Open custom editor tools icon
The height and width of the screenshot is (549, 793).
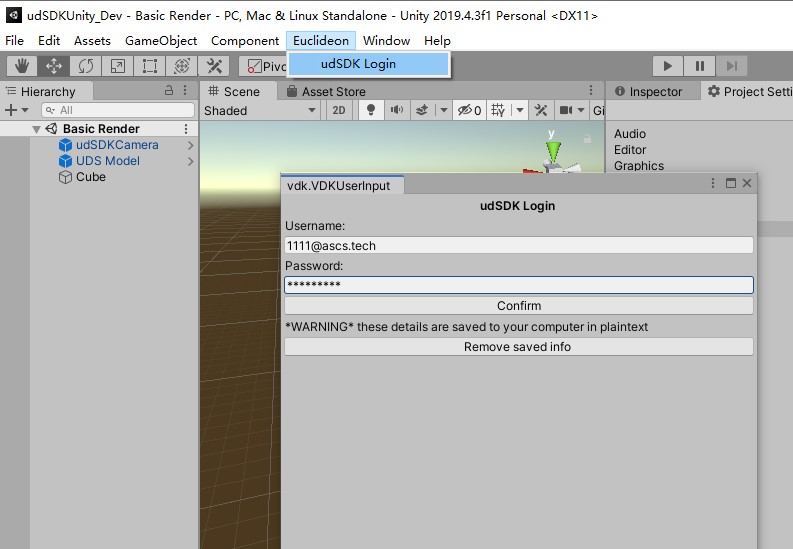pos(214,66)
